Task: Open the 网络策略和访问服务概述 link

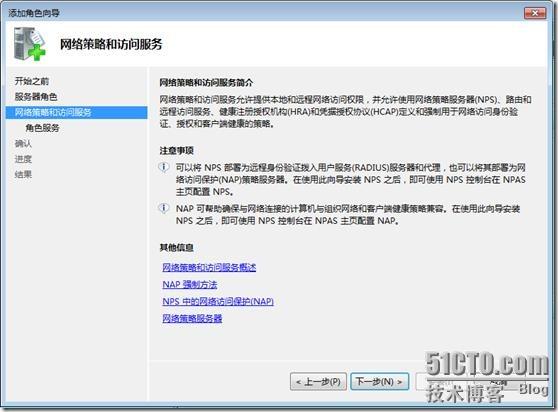Action: (209, 267)
